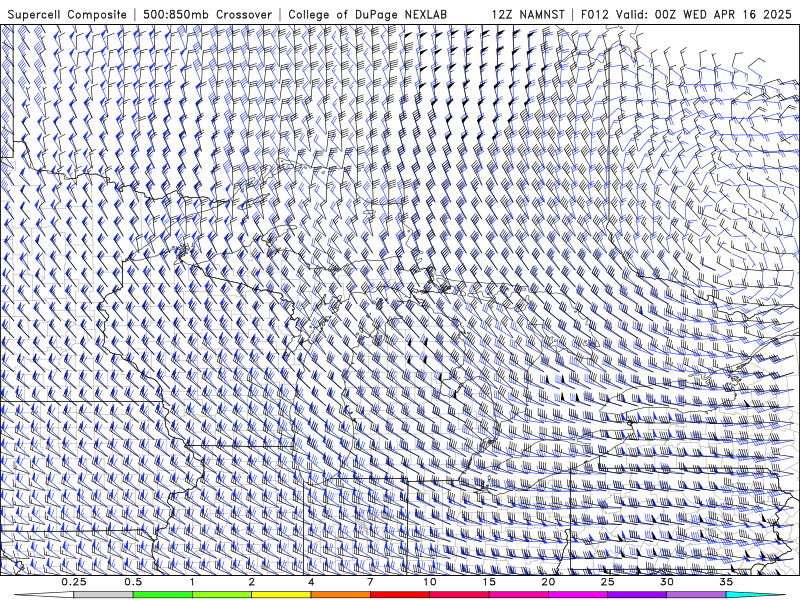800x600 pixels.
Task: Click the 30 value on the color scale
Action: 666,582
